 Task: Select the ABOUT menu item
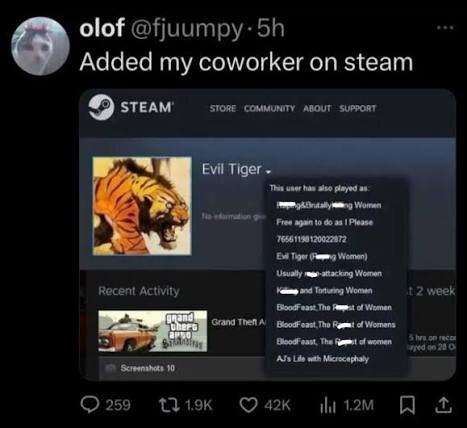(x=317, y=109)
